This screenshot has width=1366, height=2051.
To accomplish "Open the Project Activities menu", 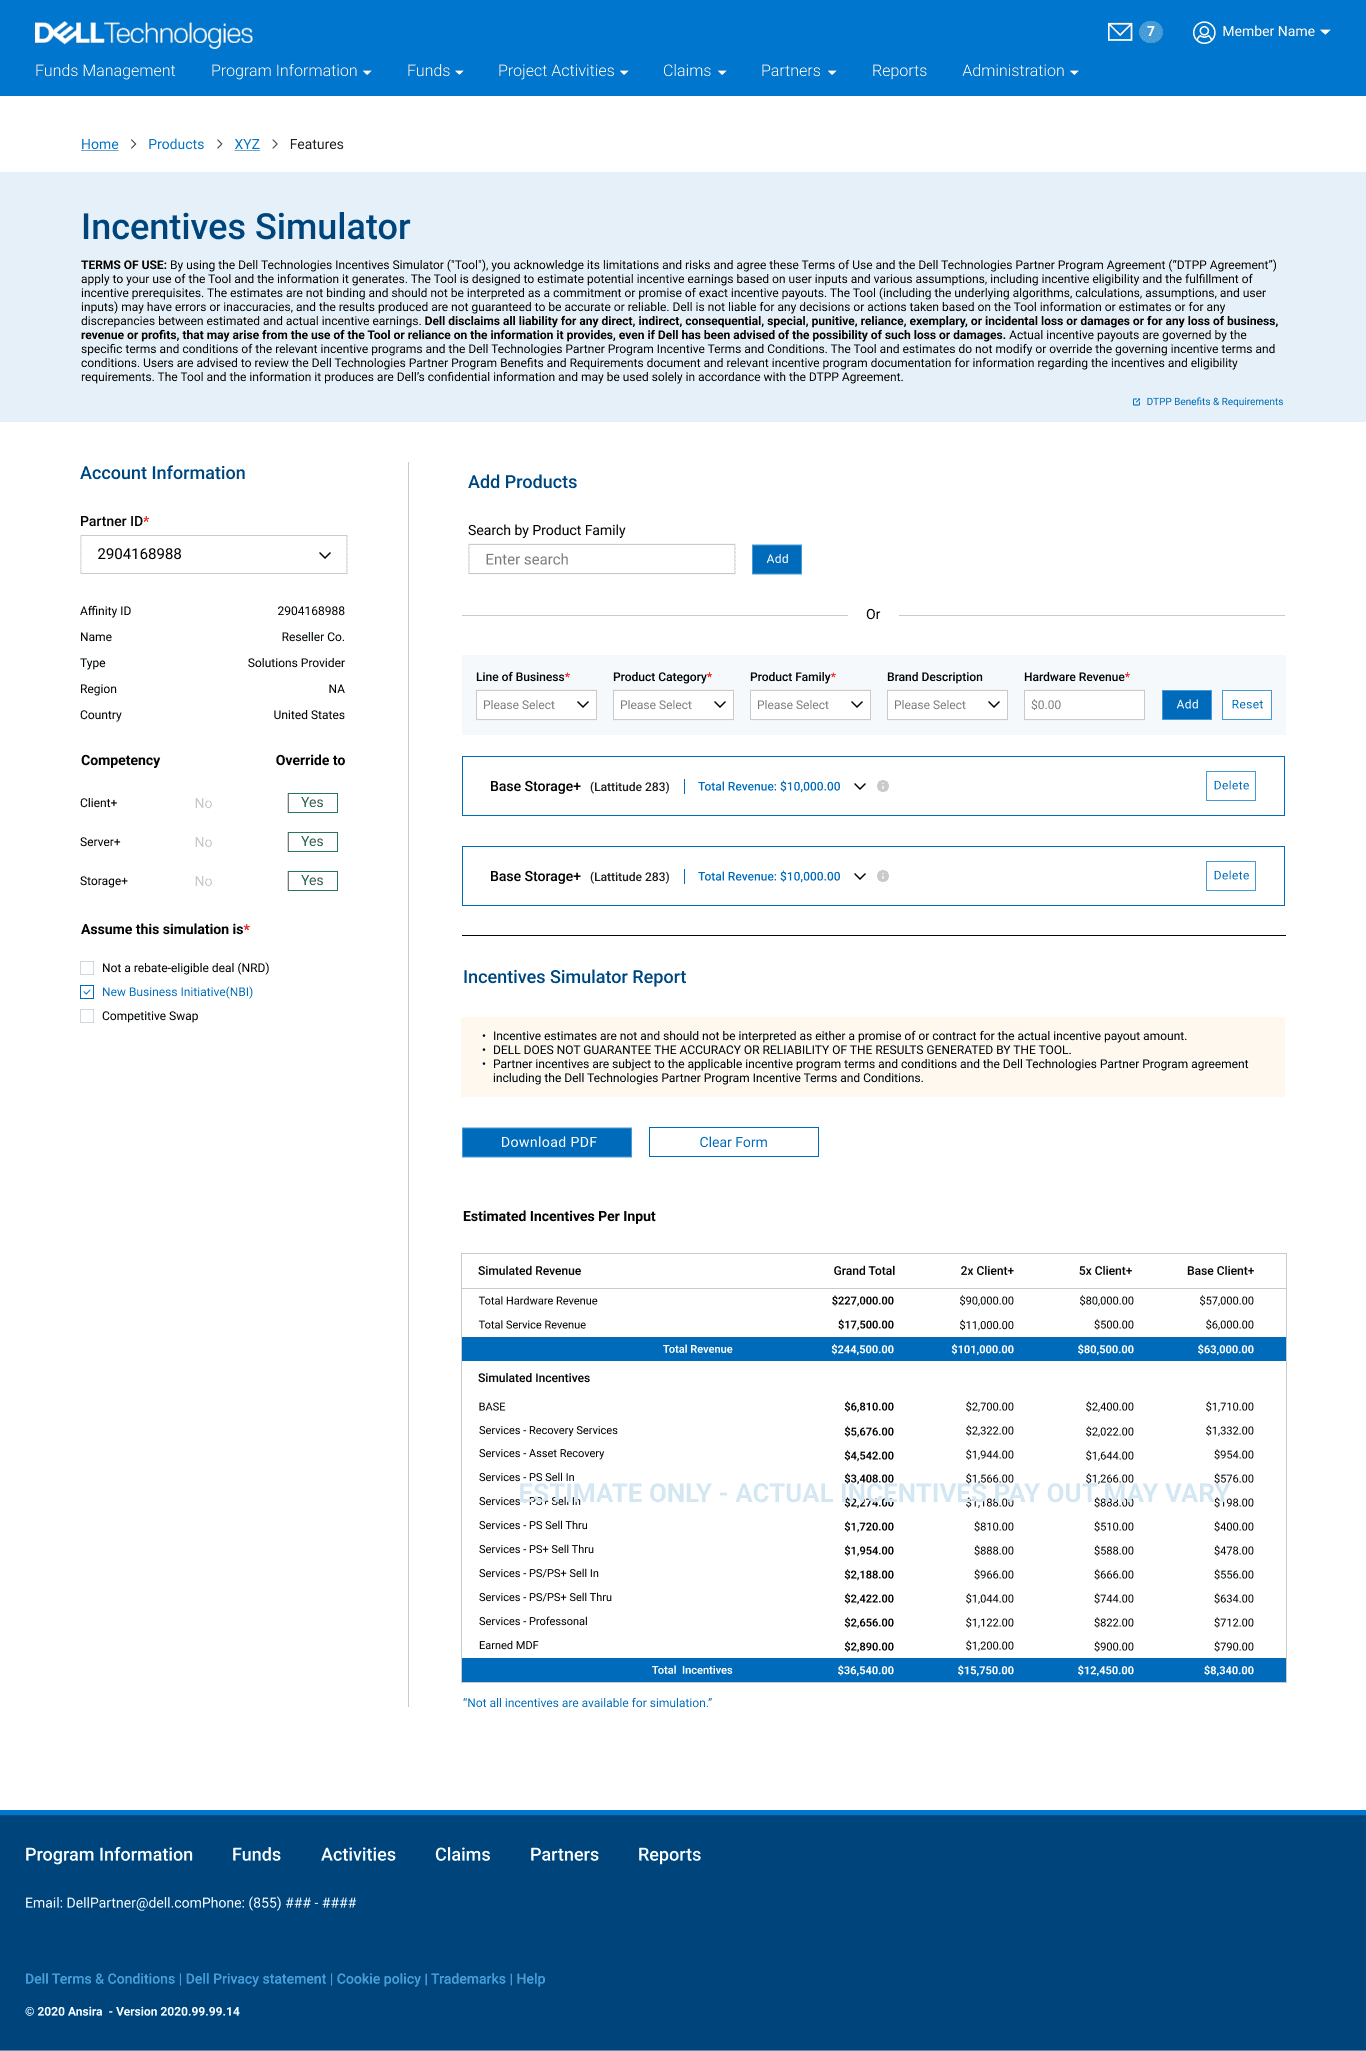I will [x=563, y=71].
